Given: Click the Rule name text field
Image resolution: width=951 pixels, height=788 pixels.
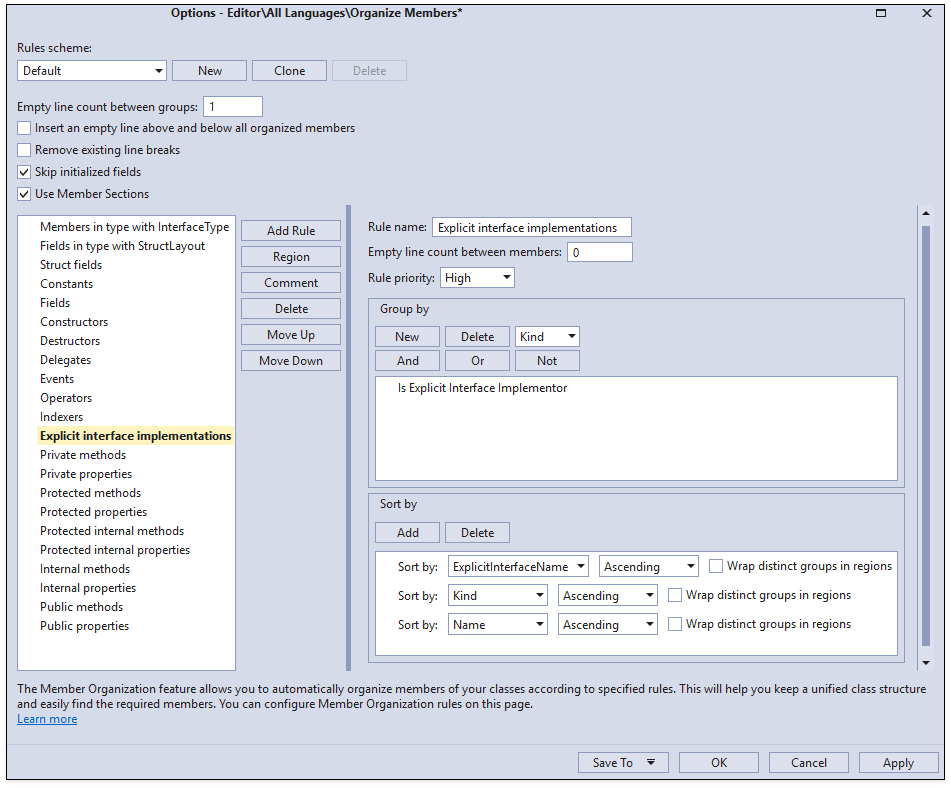Looking at the screenshot, I should 531,228.
